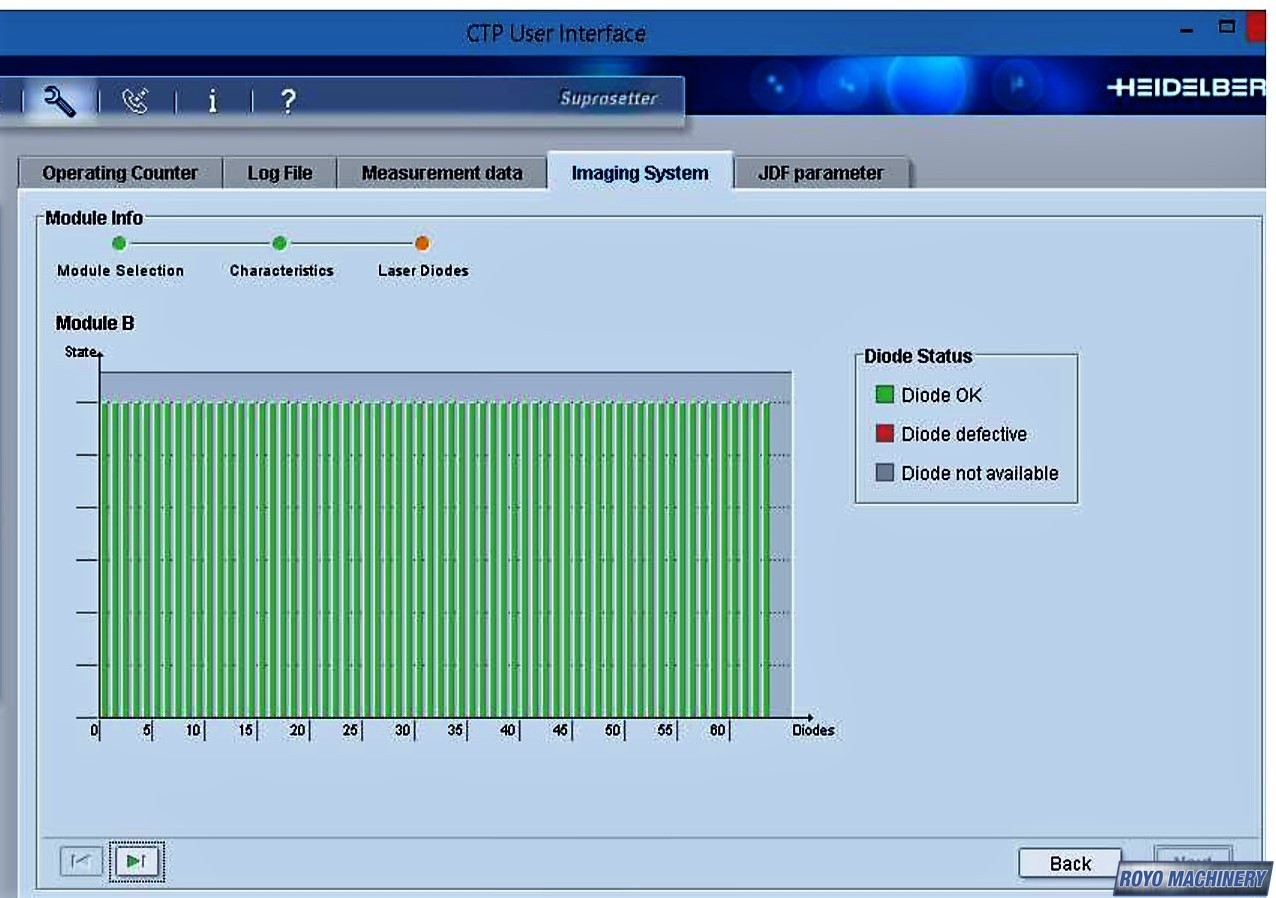
Task: Click the telephone remote service icon
Action: (x=135, y=100)
